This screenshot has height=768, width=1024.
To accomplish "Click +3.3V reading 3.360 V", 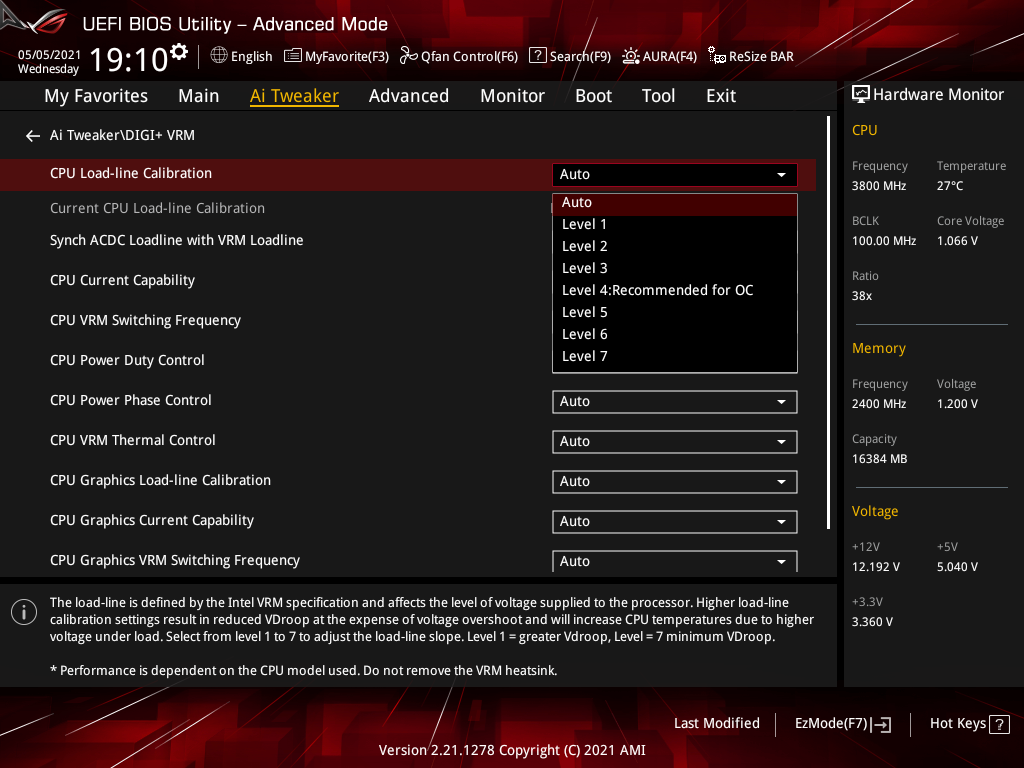I will tap(872, 622).
